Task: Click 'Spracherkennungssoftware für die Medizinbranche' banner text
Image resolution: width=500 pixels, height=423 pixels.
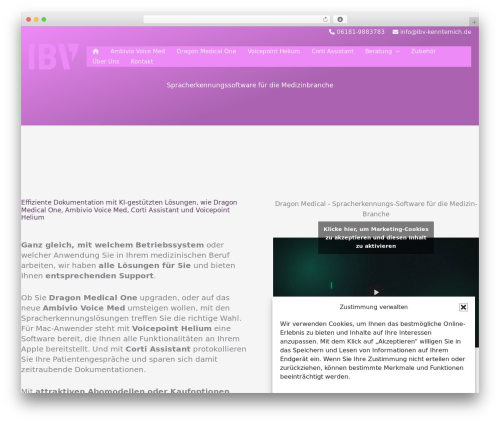Action: coord(250,85)
